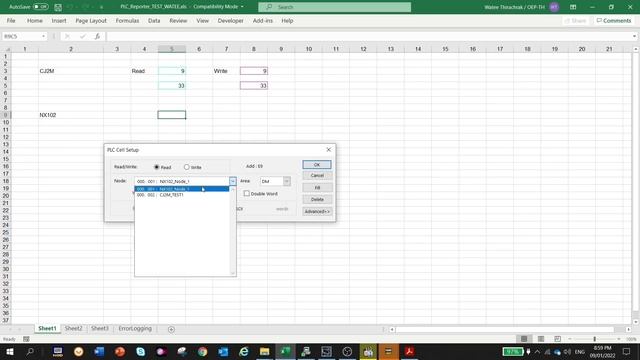Click the volume icon in system tray
Screen dimensions: 640x360
[567, 351]
